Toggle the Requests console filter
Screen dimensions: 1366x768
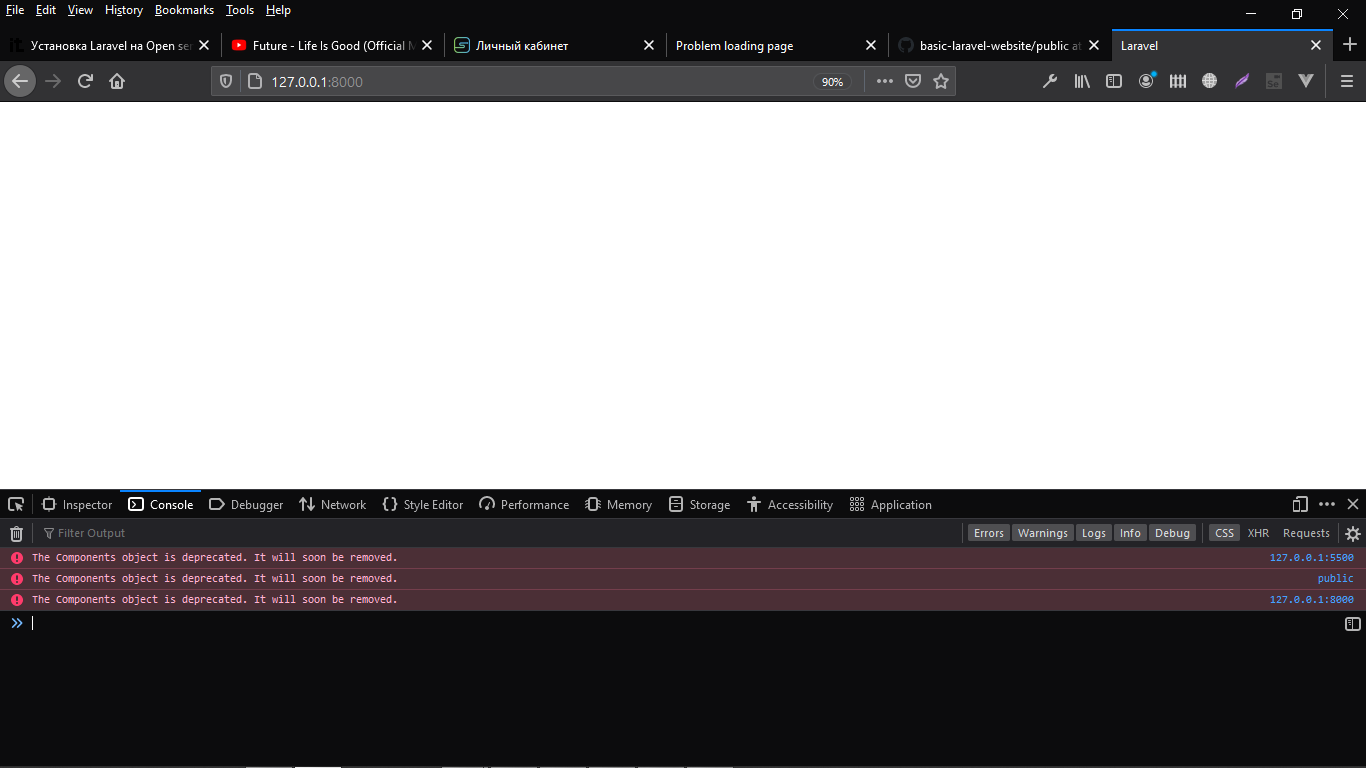1306,533
